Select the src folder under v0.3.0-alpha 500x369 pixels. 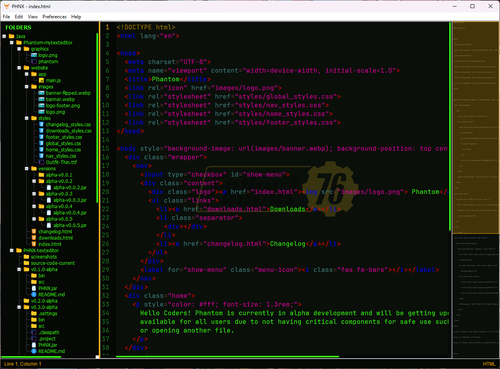tap(41, 326)
